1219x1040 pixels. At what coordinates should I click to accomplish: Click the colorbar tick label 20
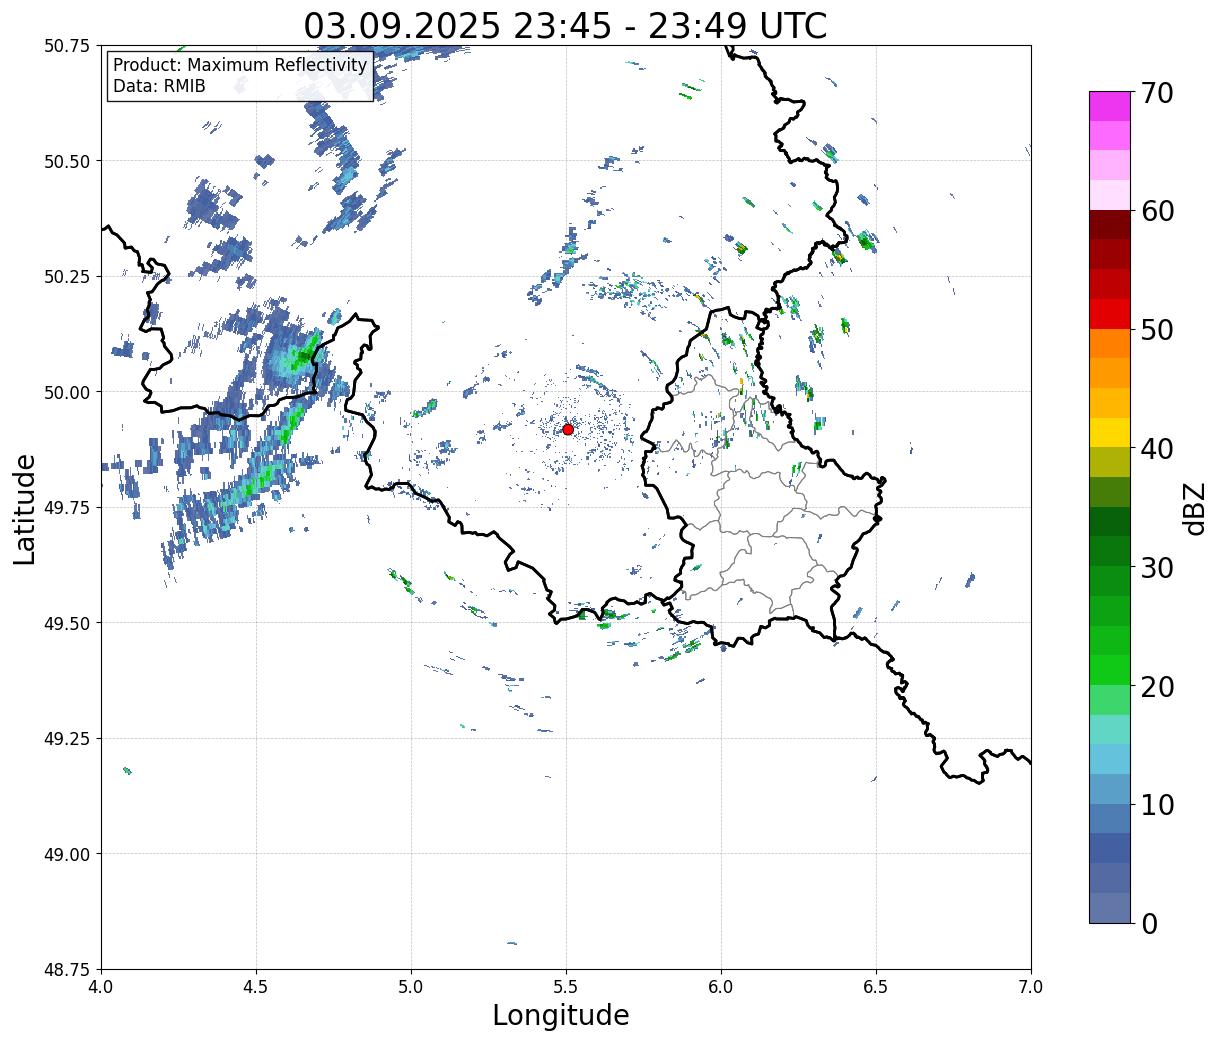[1157, 687]
